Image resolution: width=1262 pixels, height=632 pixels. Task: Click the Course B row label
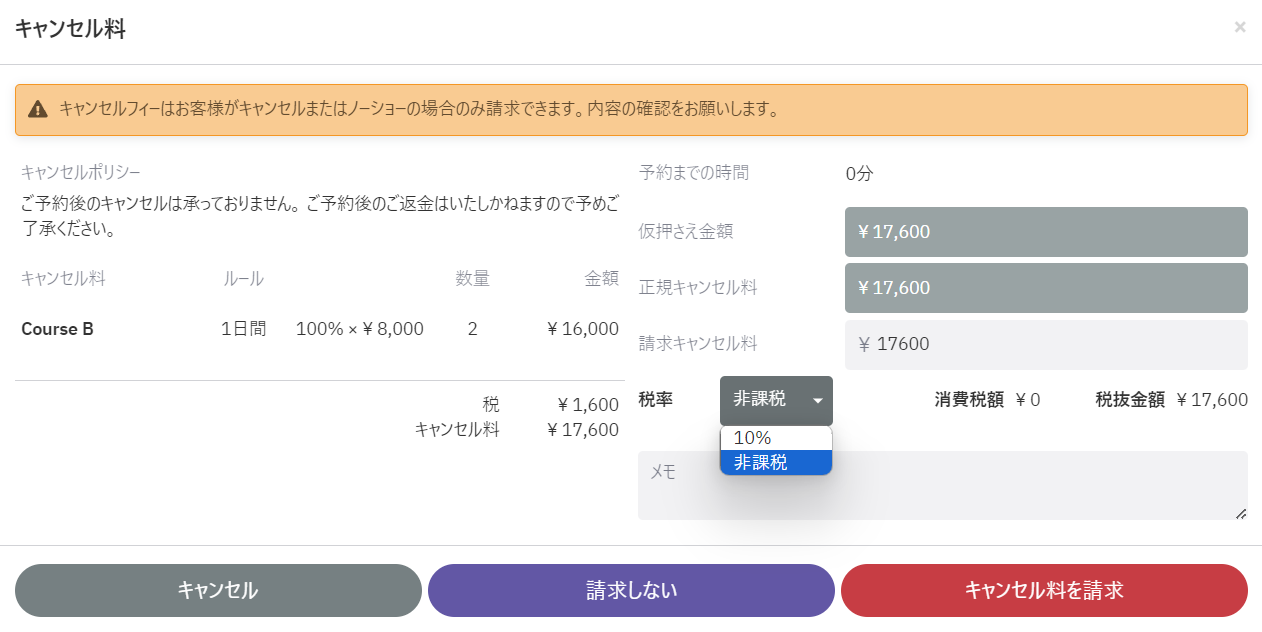pyautogui.click(x=57, y=329)
